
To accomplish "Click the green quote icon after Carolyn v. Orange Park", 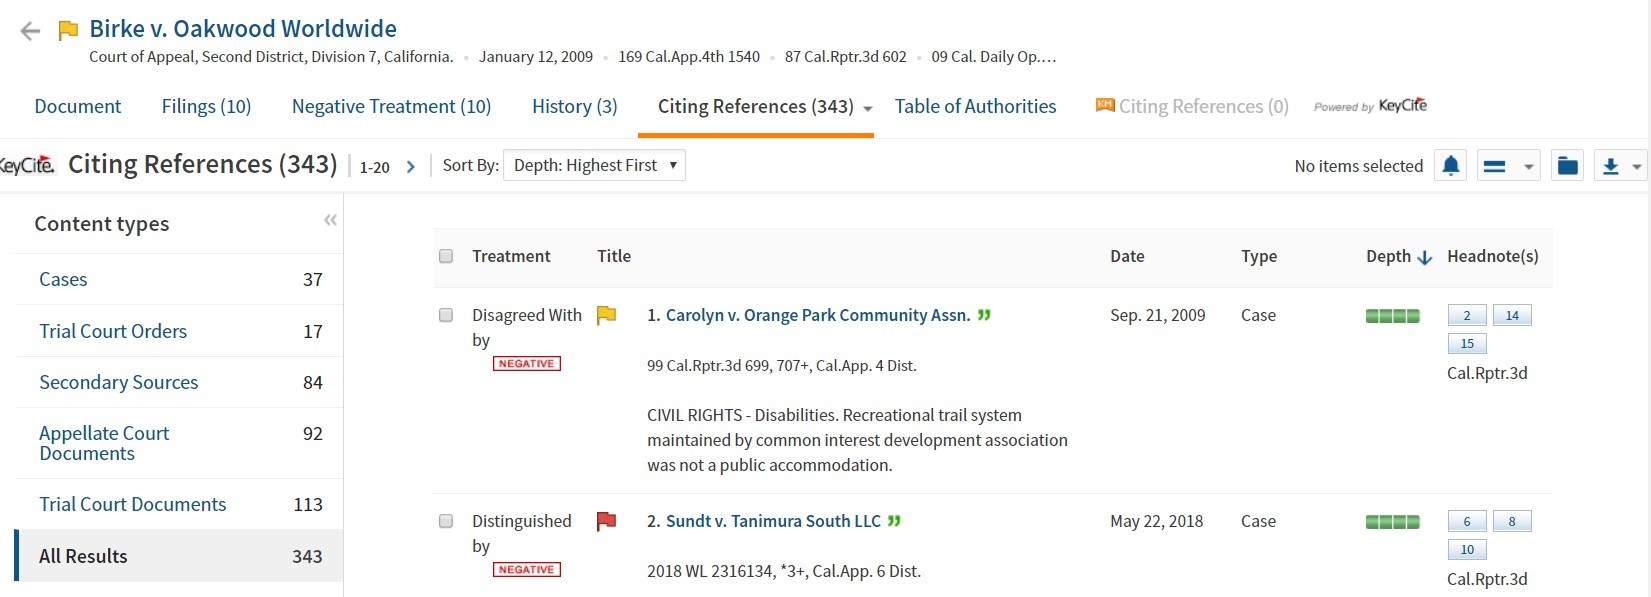I will [984, 315].
